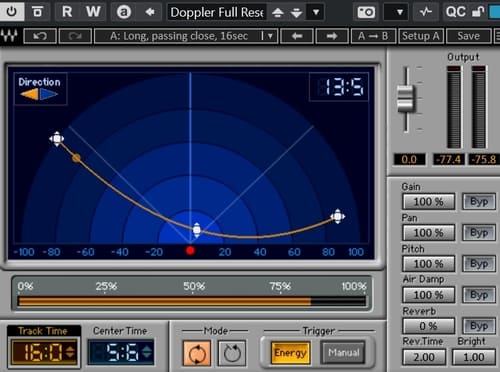This screenshot has width=500, height=372.
Task: Toggle the plugin power bypass button
Action: [x=12, y=12]
